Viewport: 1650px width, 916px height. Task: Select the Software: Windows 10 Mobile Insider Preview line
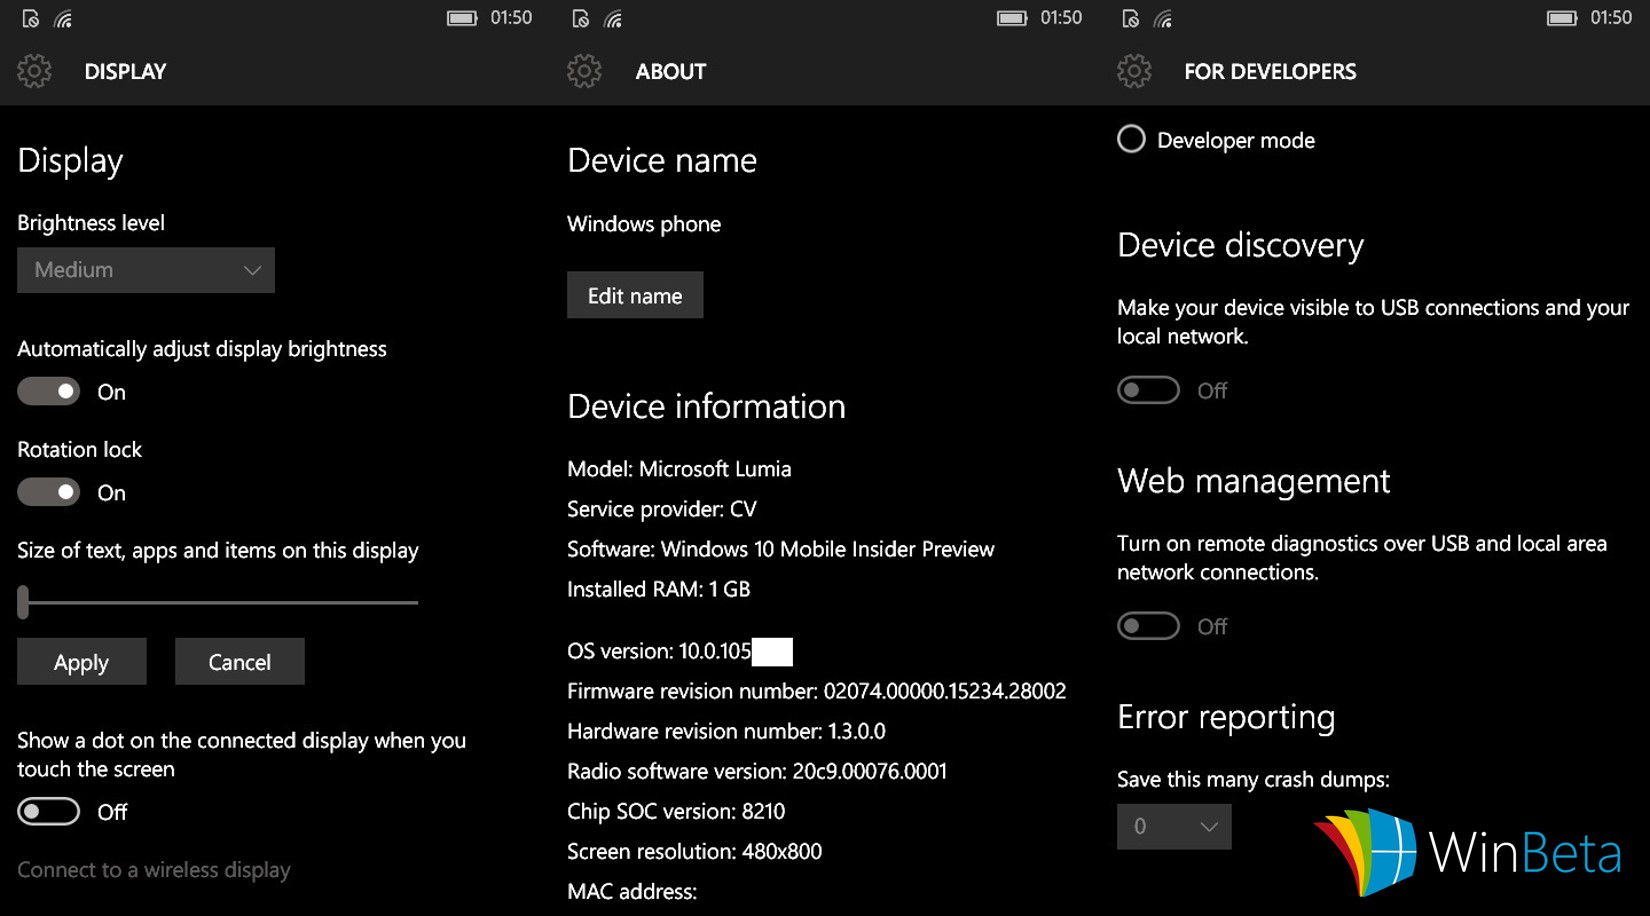[781, 549]
